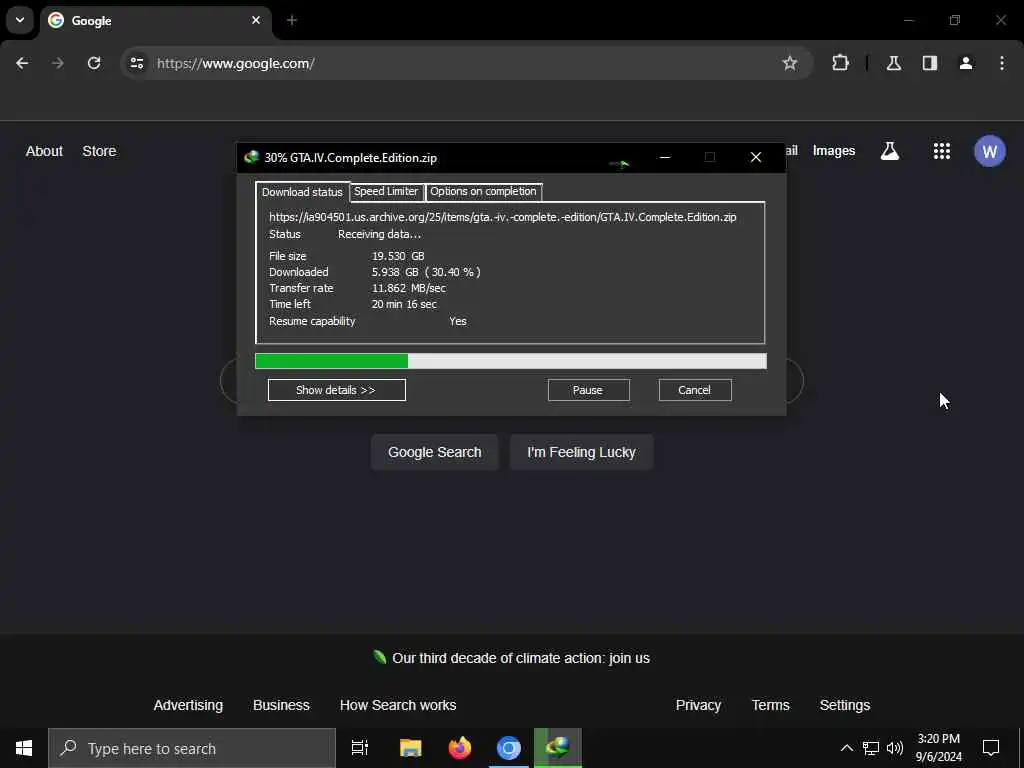The height and width of the screenshot is (768, 1024).
Task: Open the notification center icon
Action: point(991,748)
